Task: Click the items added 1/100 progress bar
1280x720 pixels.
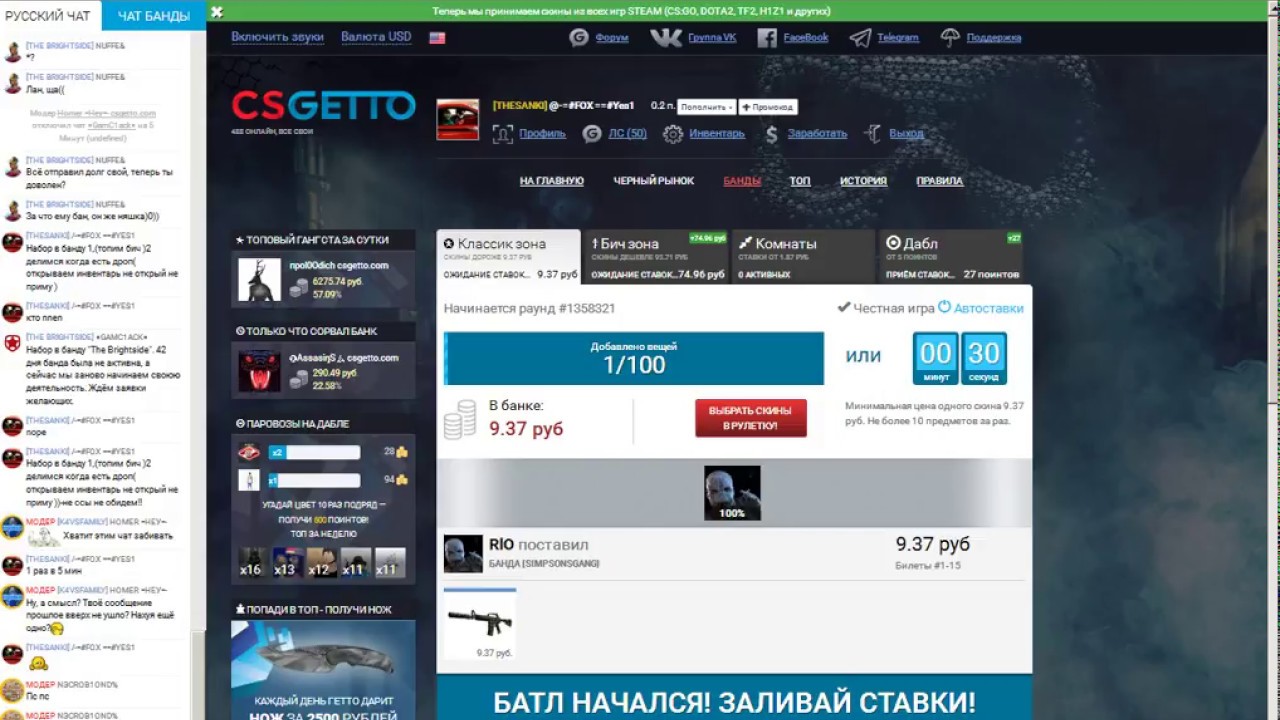Action: [634, 359]
